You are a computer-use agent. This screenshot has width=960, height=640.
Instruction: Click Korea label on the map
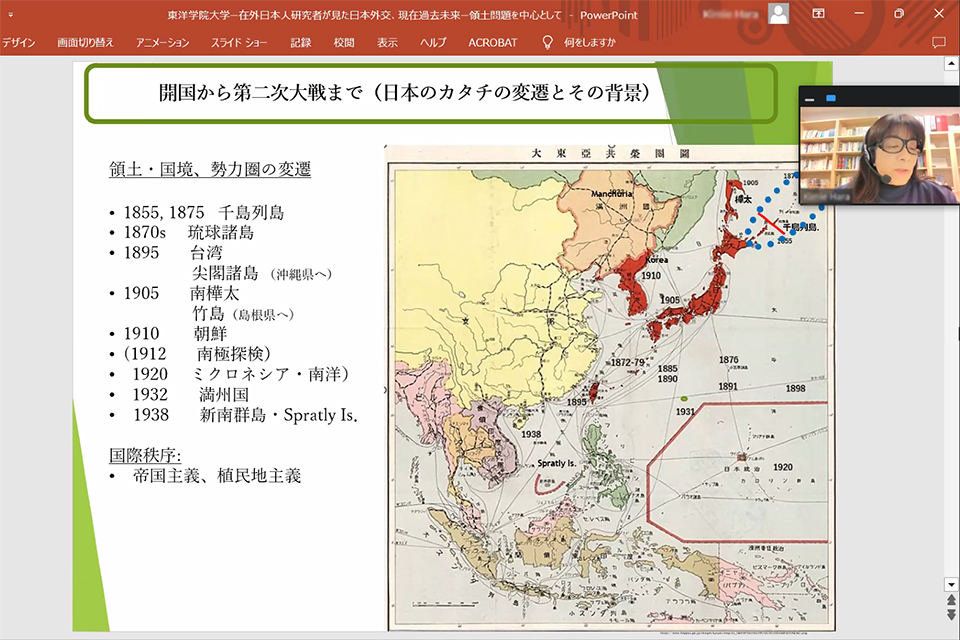tap(657, 260)
